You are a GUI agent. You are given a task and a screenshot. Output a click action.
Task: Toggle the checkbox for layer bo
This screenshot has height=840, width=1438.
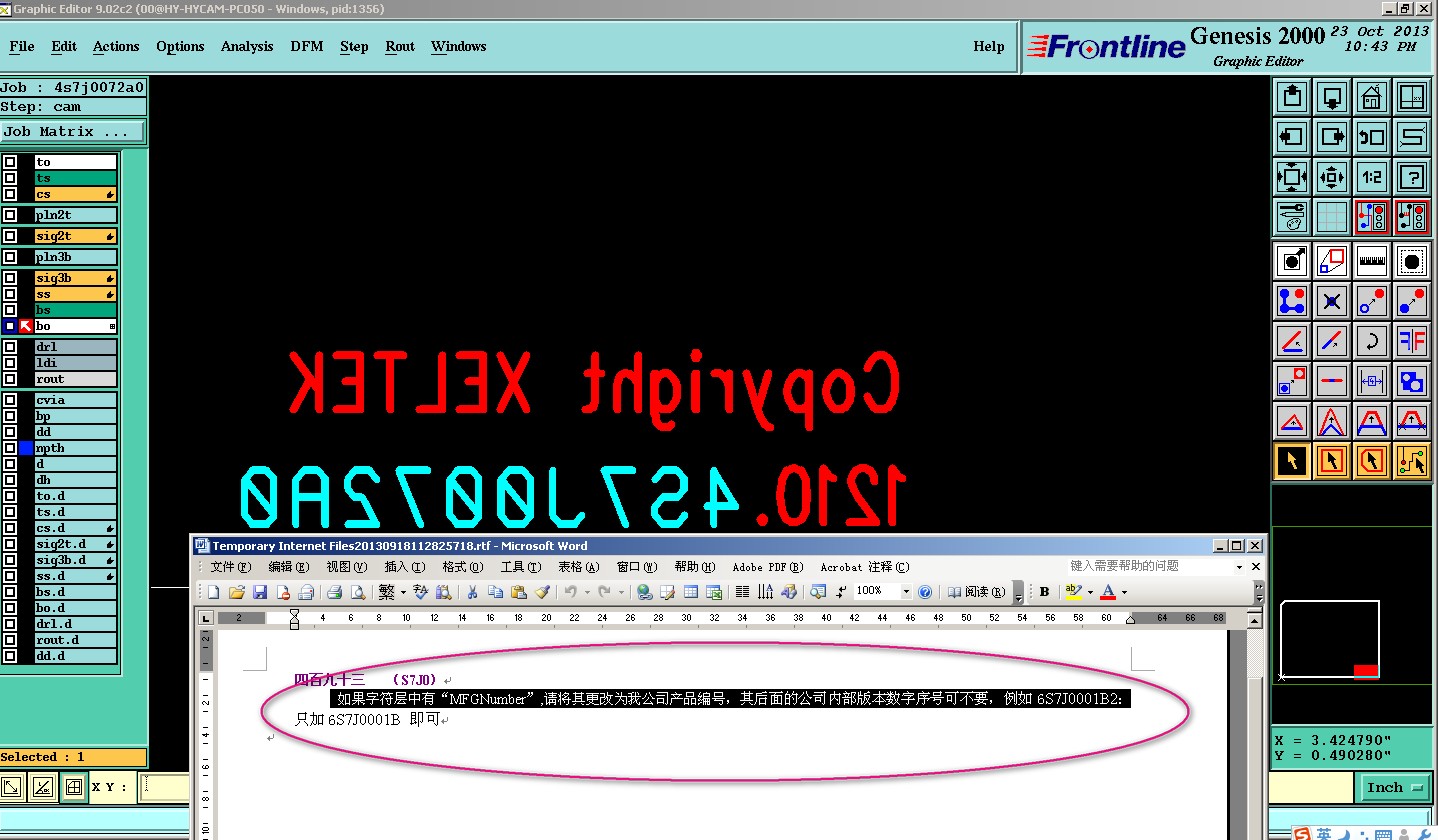[x=10, y=326]
